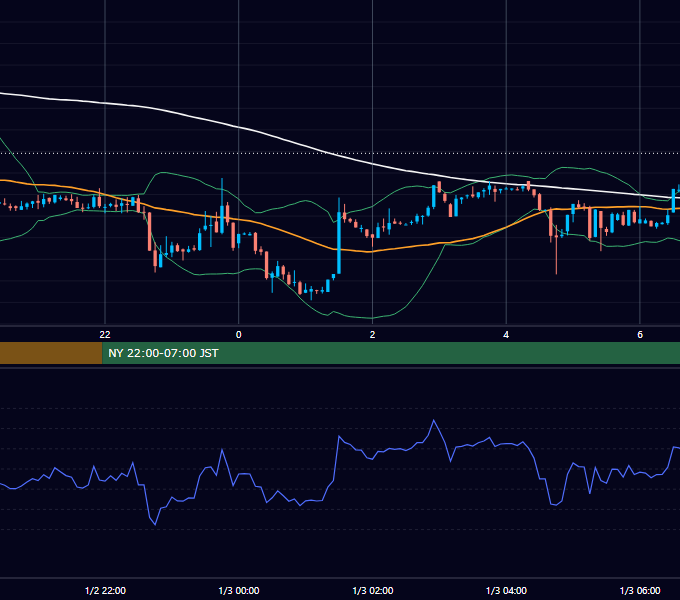Click the dotted horizontal price line

click(340, 153)
